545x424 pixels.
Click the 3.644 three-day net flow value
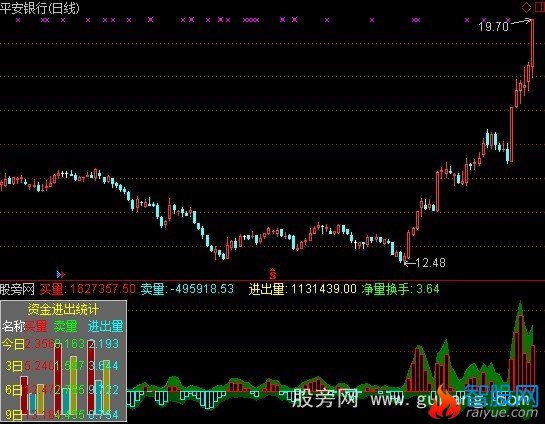click(103, 366)
